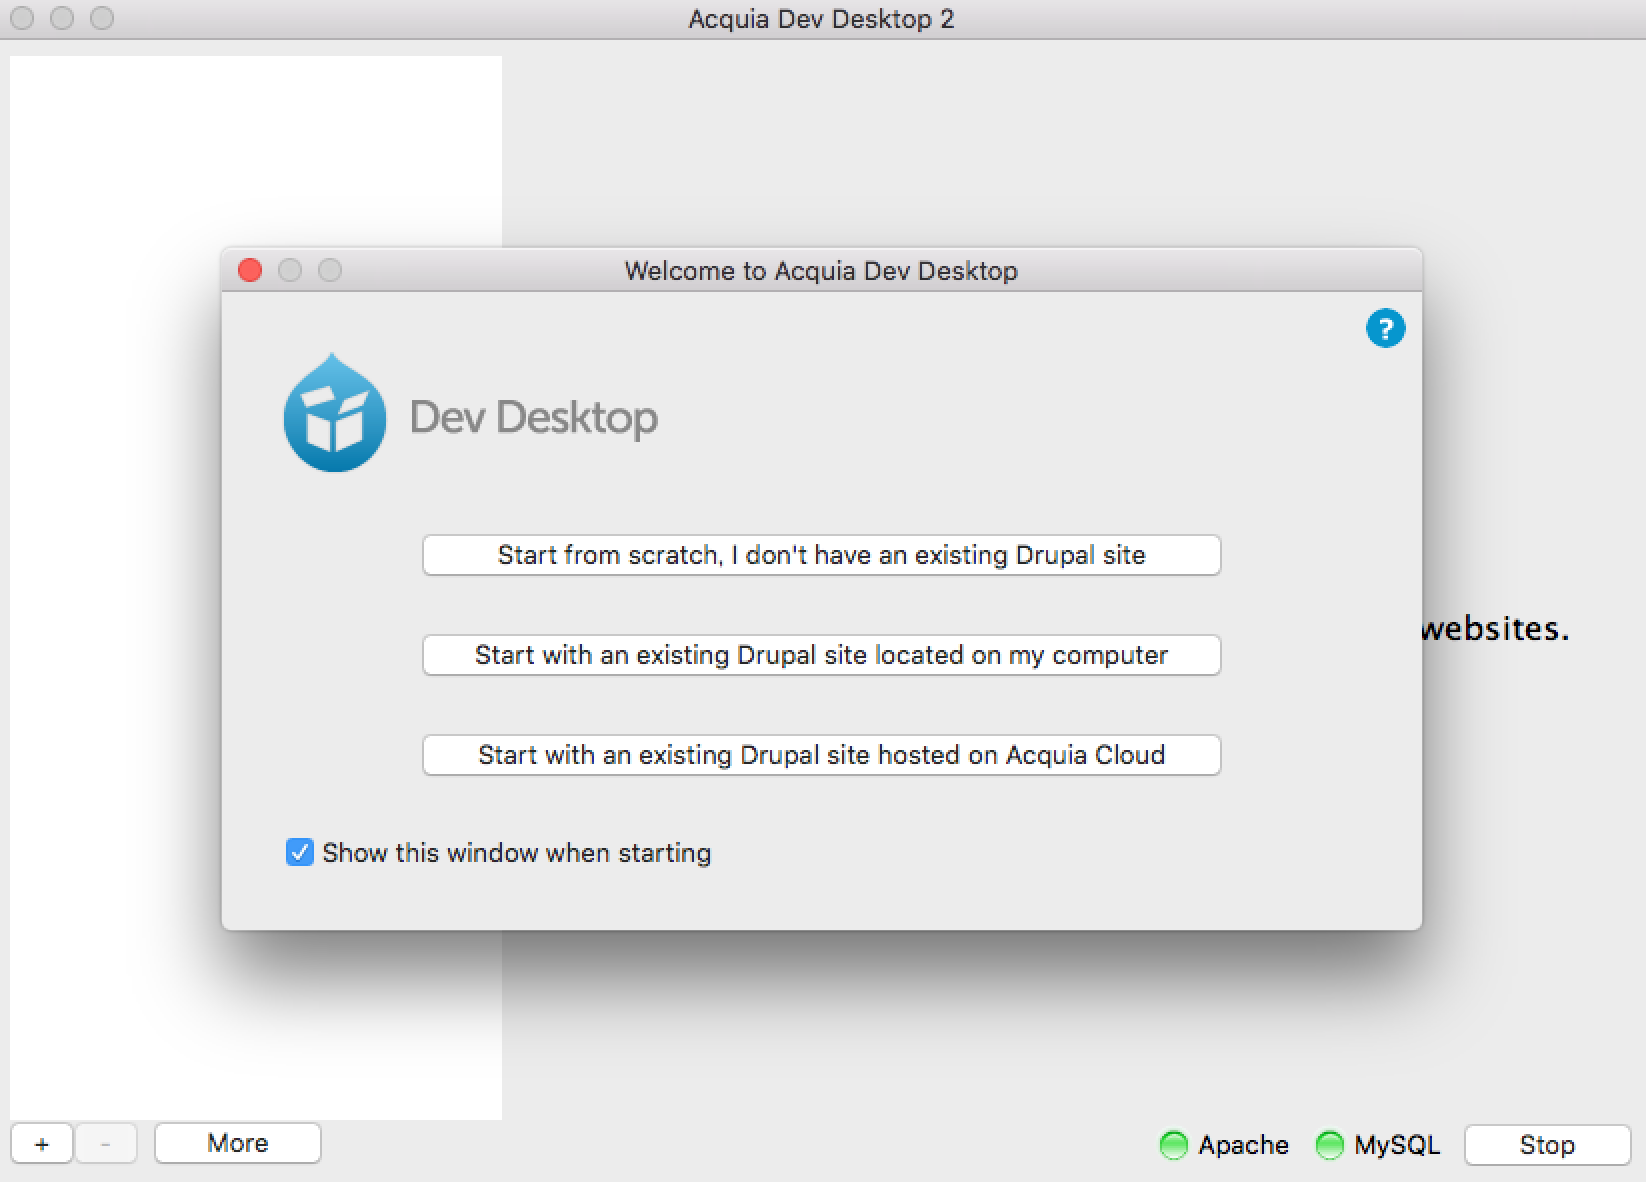Viewport: 1646px width, 1182px height.
Task: Minimize the Acquia Dev Desktop 2 main window
Action: coord(62,19)
